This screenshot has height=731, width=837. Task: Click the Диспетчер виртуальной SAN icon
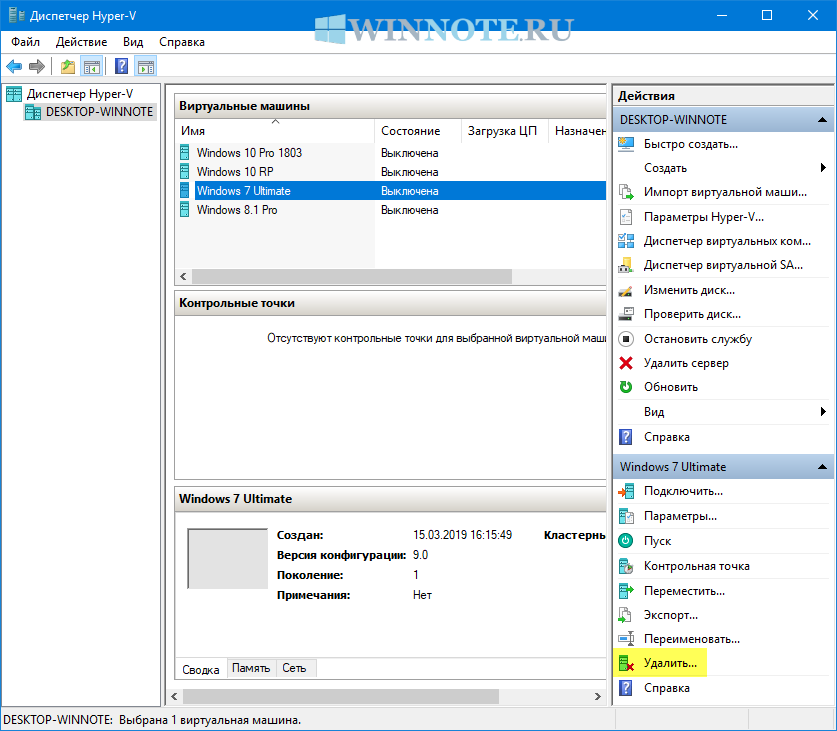(x=626, y=265)
